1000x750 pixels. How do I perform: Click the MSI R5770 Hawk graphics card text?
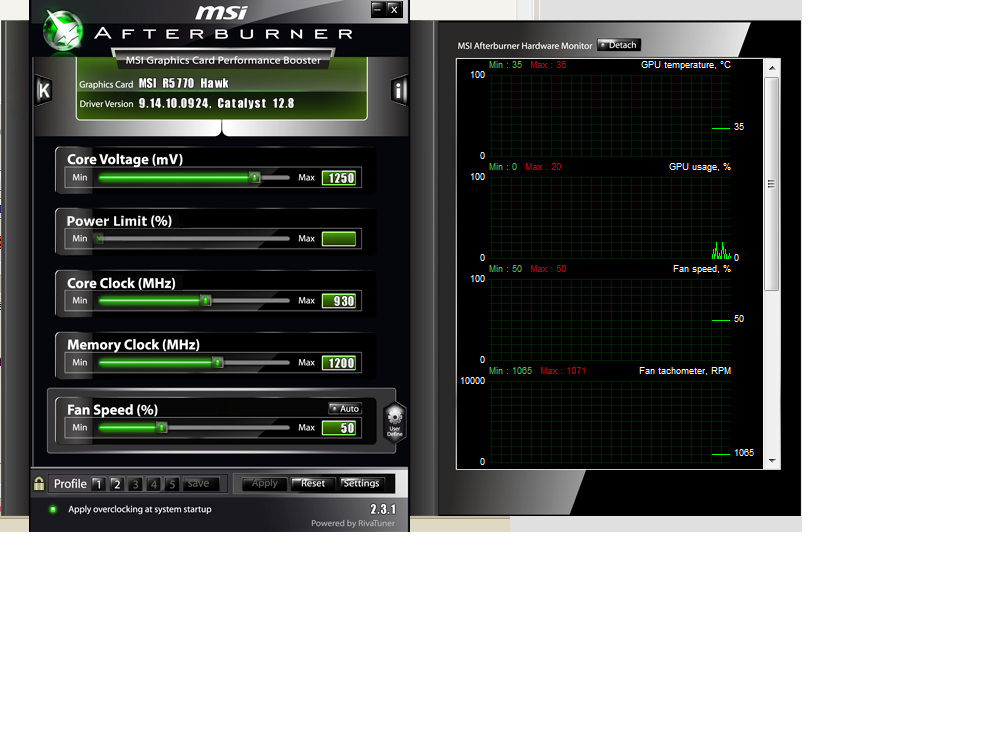click(184, 84)
